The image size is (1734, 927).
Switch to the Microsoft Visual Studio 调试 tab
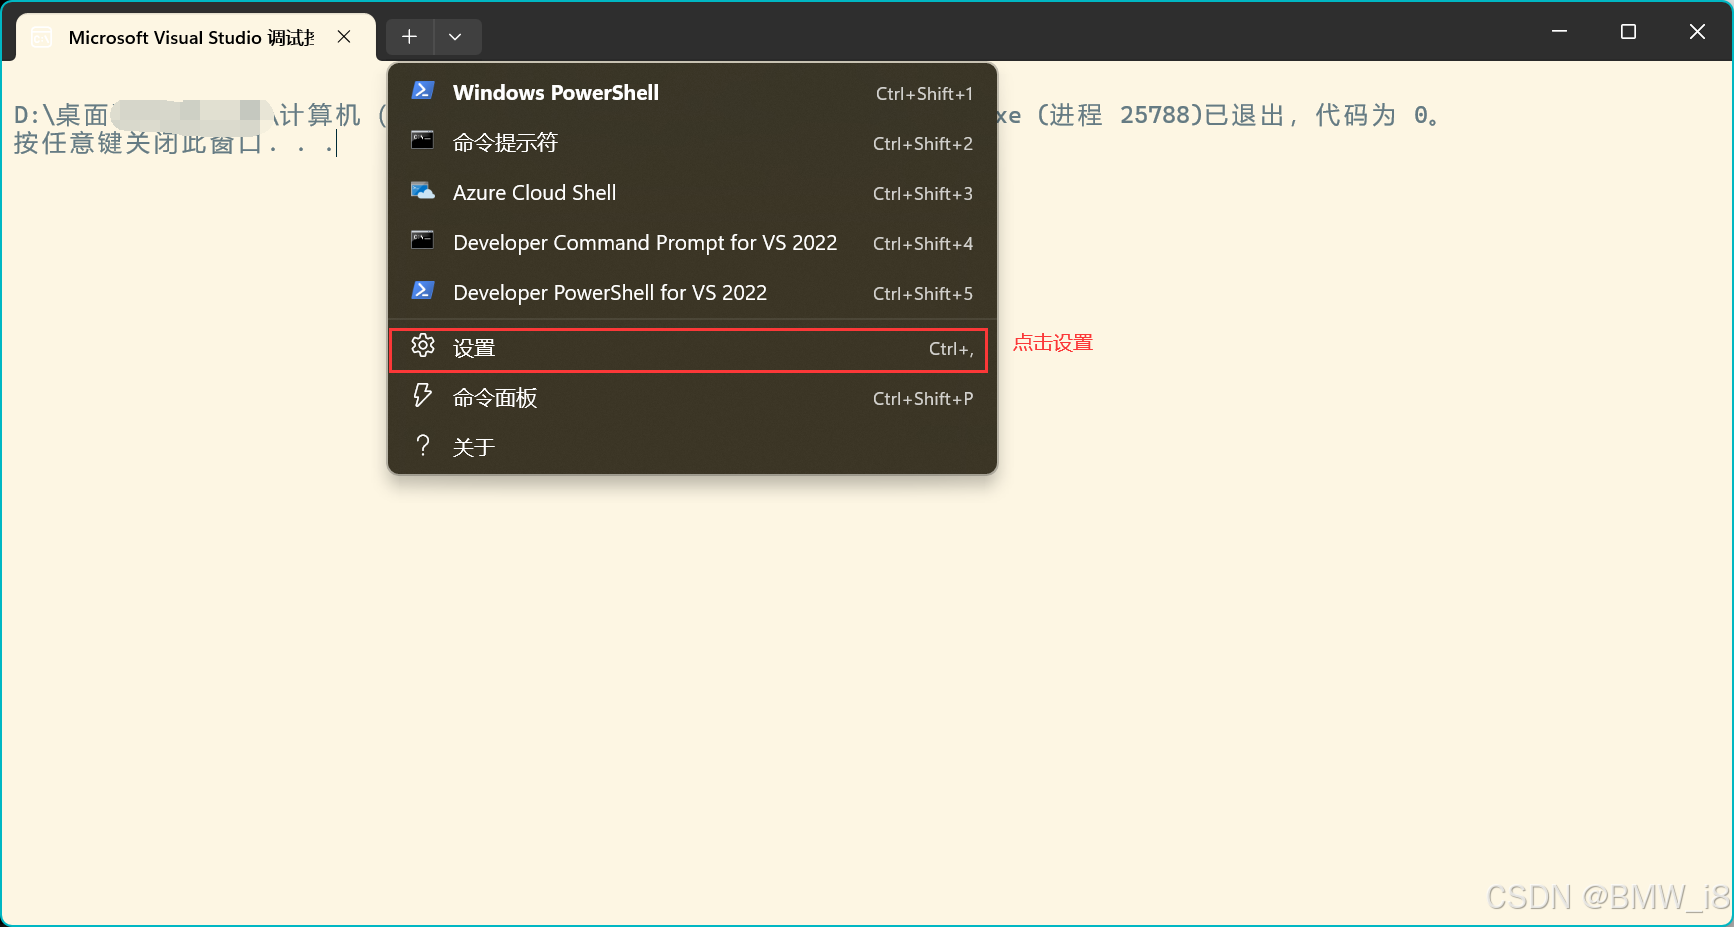(196, 37)
